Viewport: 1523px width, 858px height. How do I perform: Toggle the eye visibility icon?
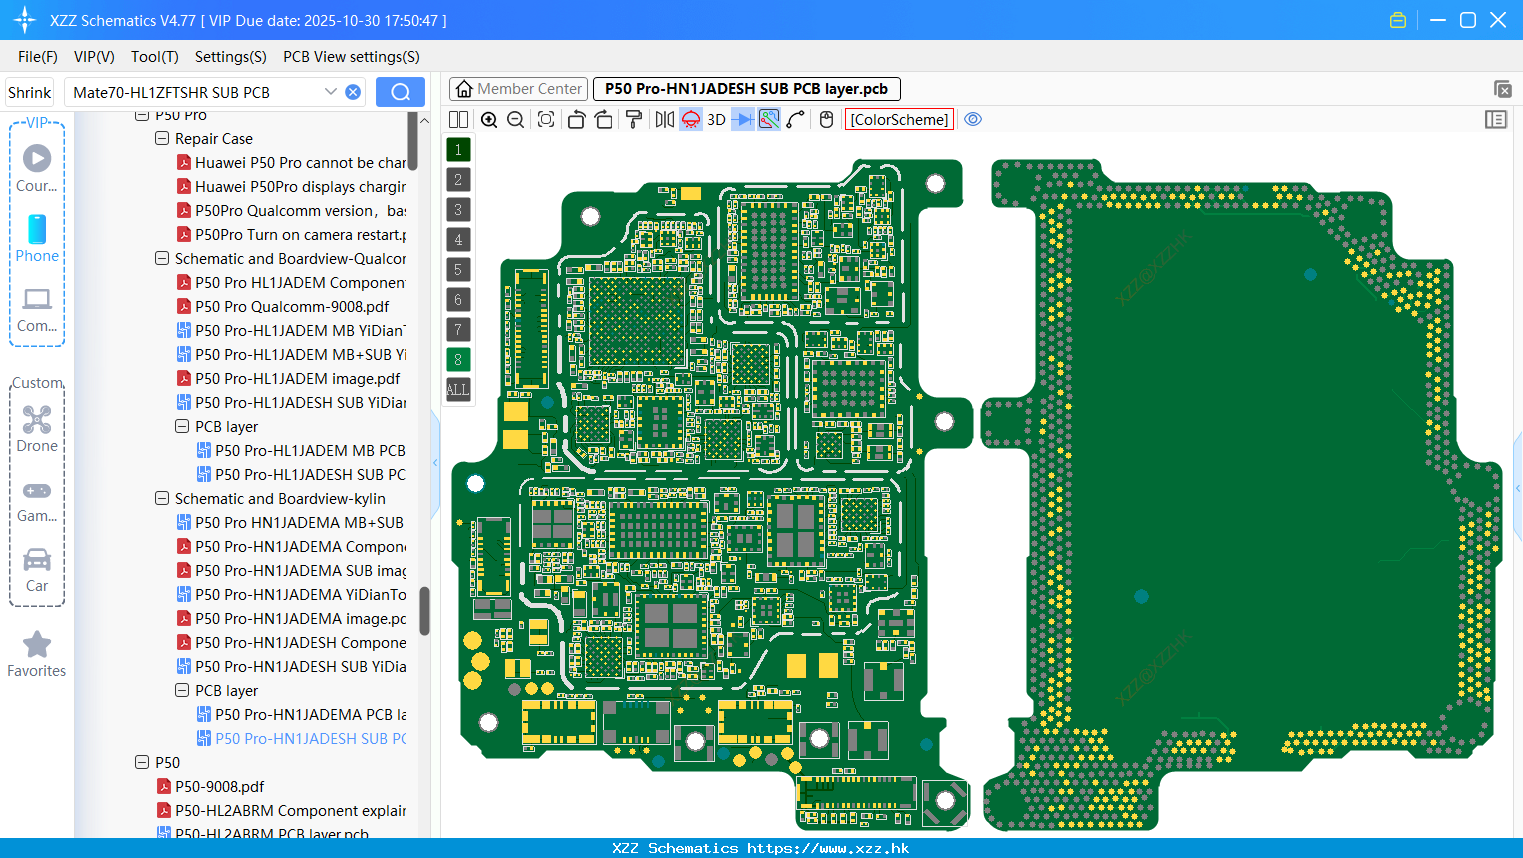(973, 119)
